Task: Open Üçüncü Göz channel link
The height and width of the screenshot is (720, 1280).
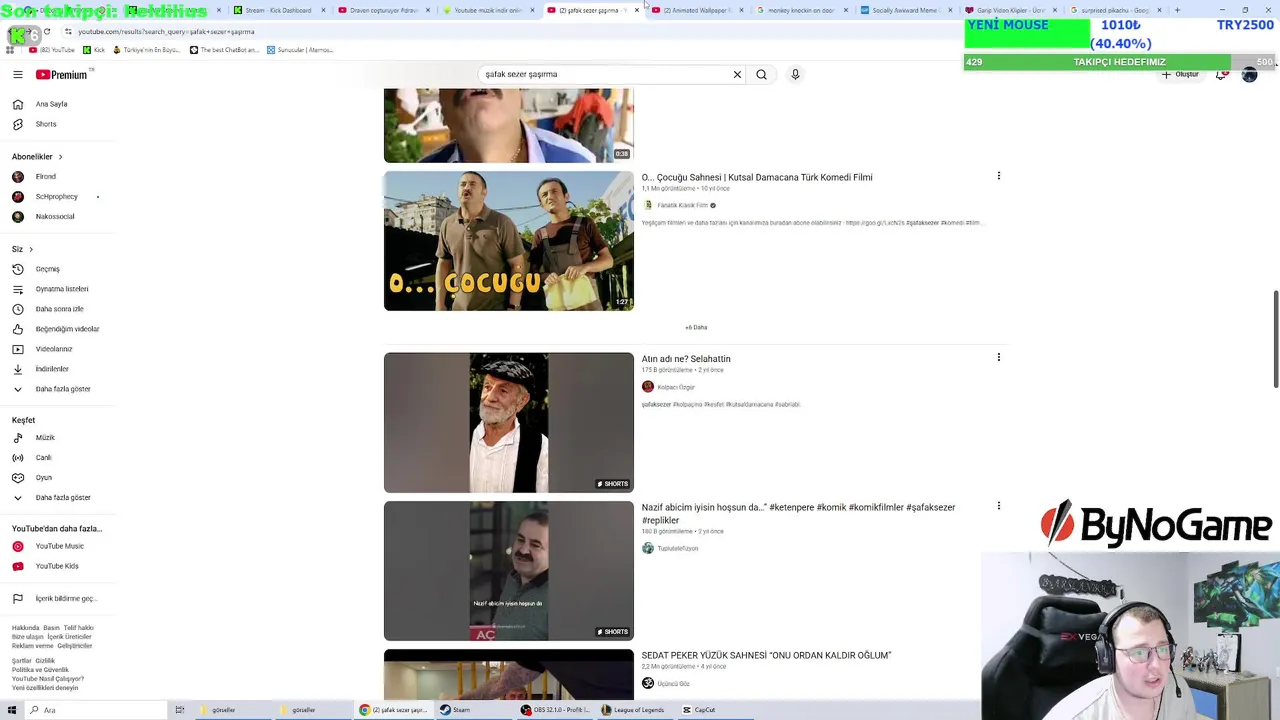Action: click(x=673, y=684)
